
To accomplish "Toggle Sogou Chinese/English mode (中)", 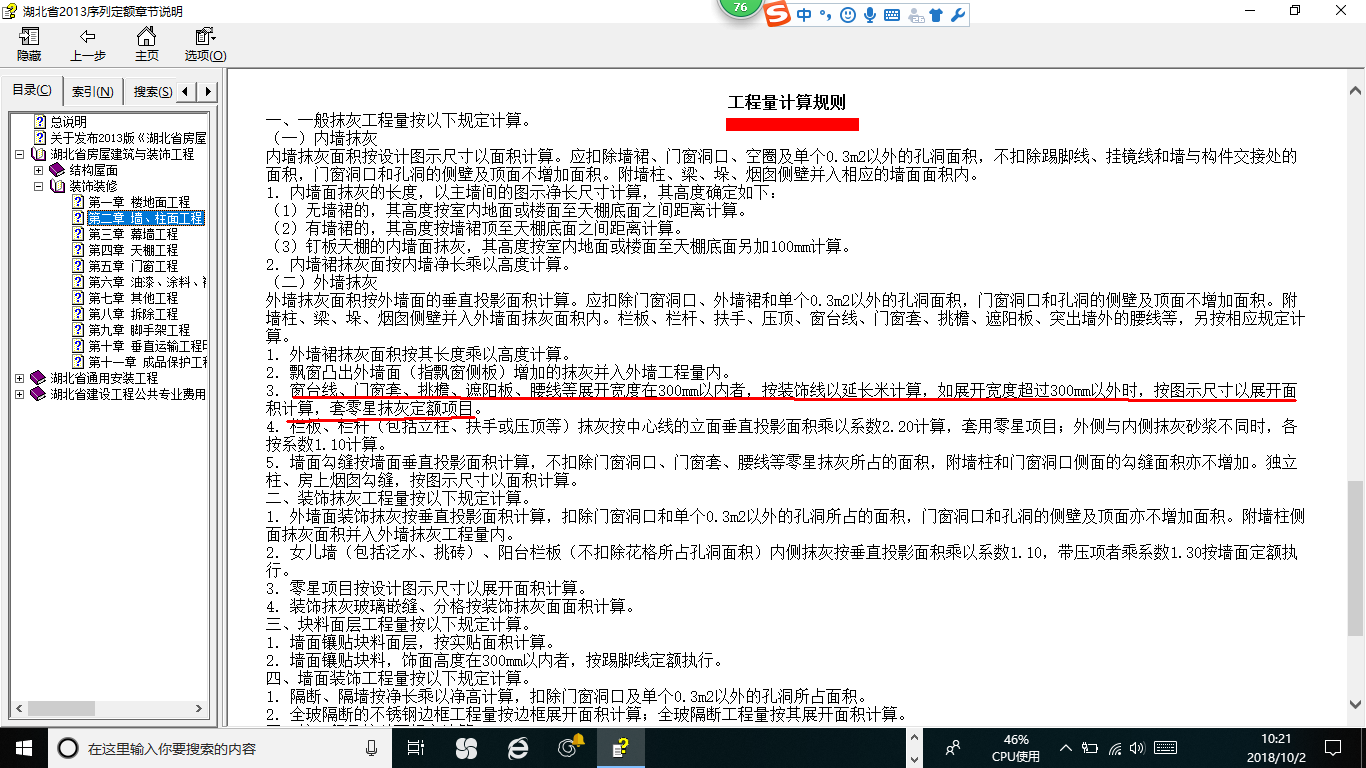I will (804, 15).
